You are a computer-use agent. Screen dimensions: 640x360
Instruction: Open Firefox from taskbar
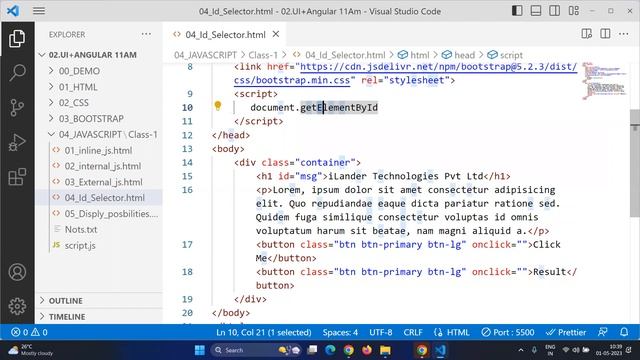click(x=367, y=350)
